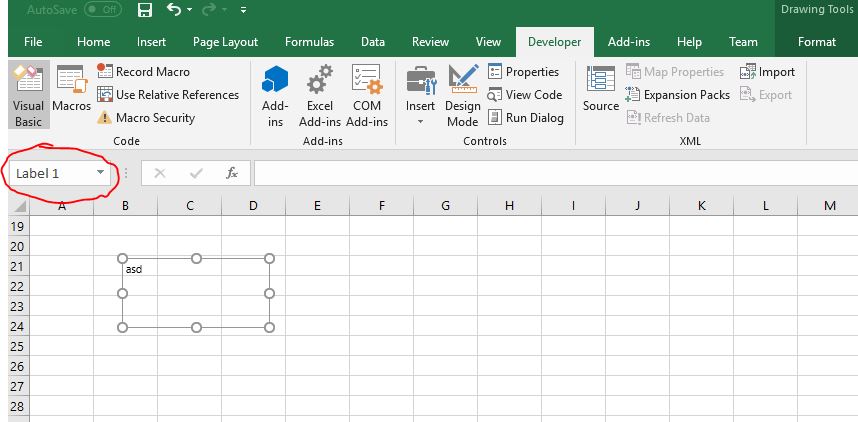
Task: Click the View Code button
Action: point(525,95)
